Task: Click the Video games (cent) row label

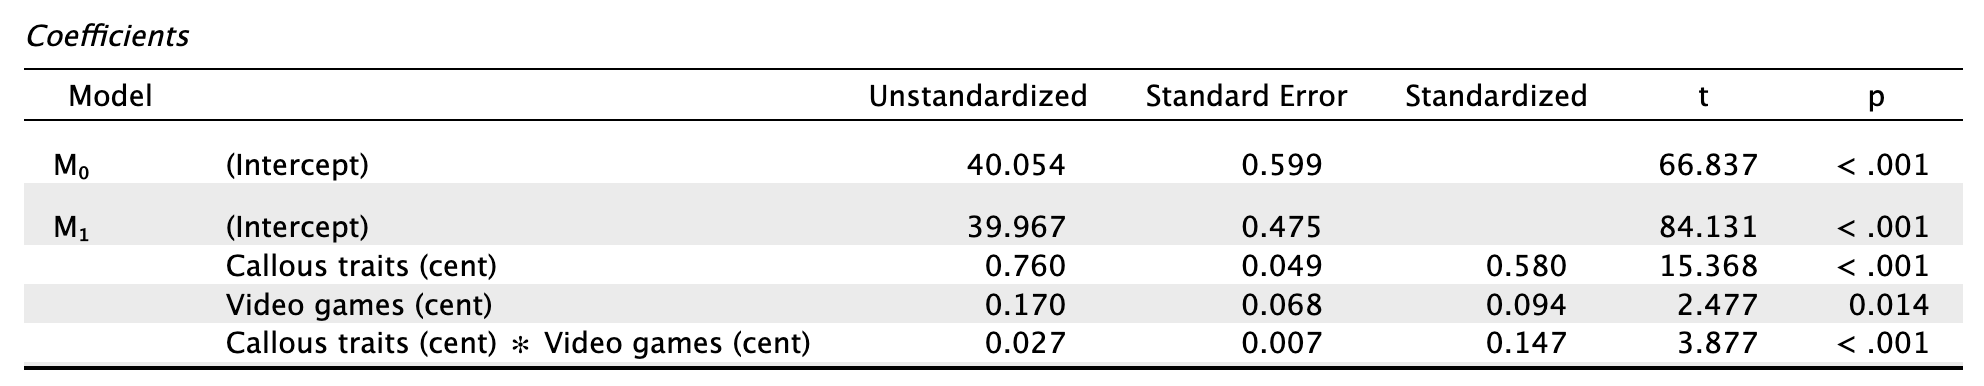Action: coord(359,305)
